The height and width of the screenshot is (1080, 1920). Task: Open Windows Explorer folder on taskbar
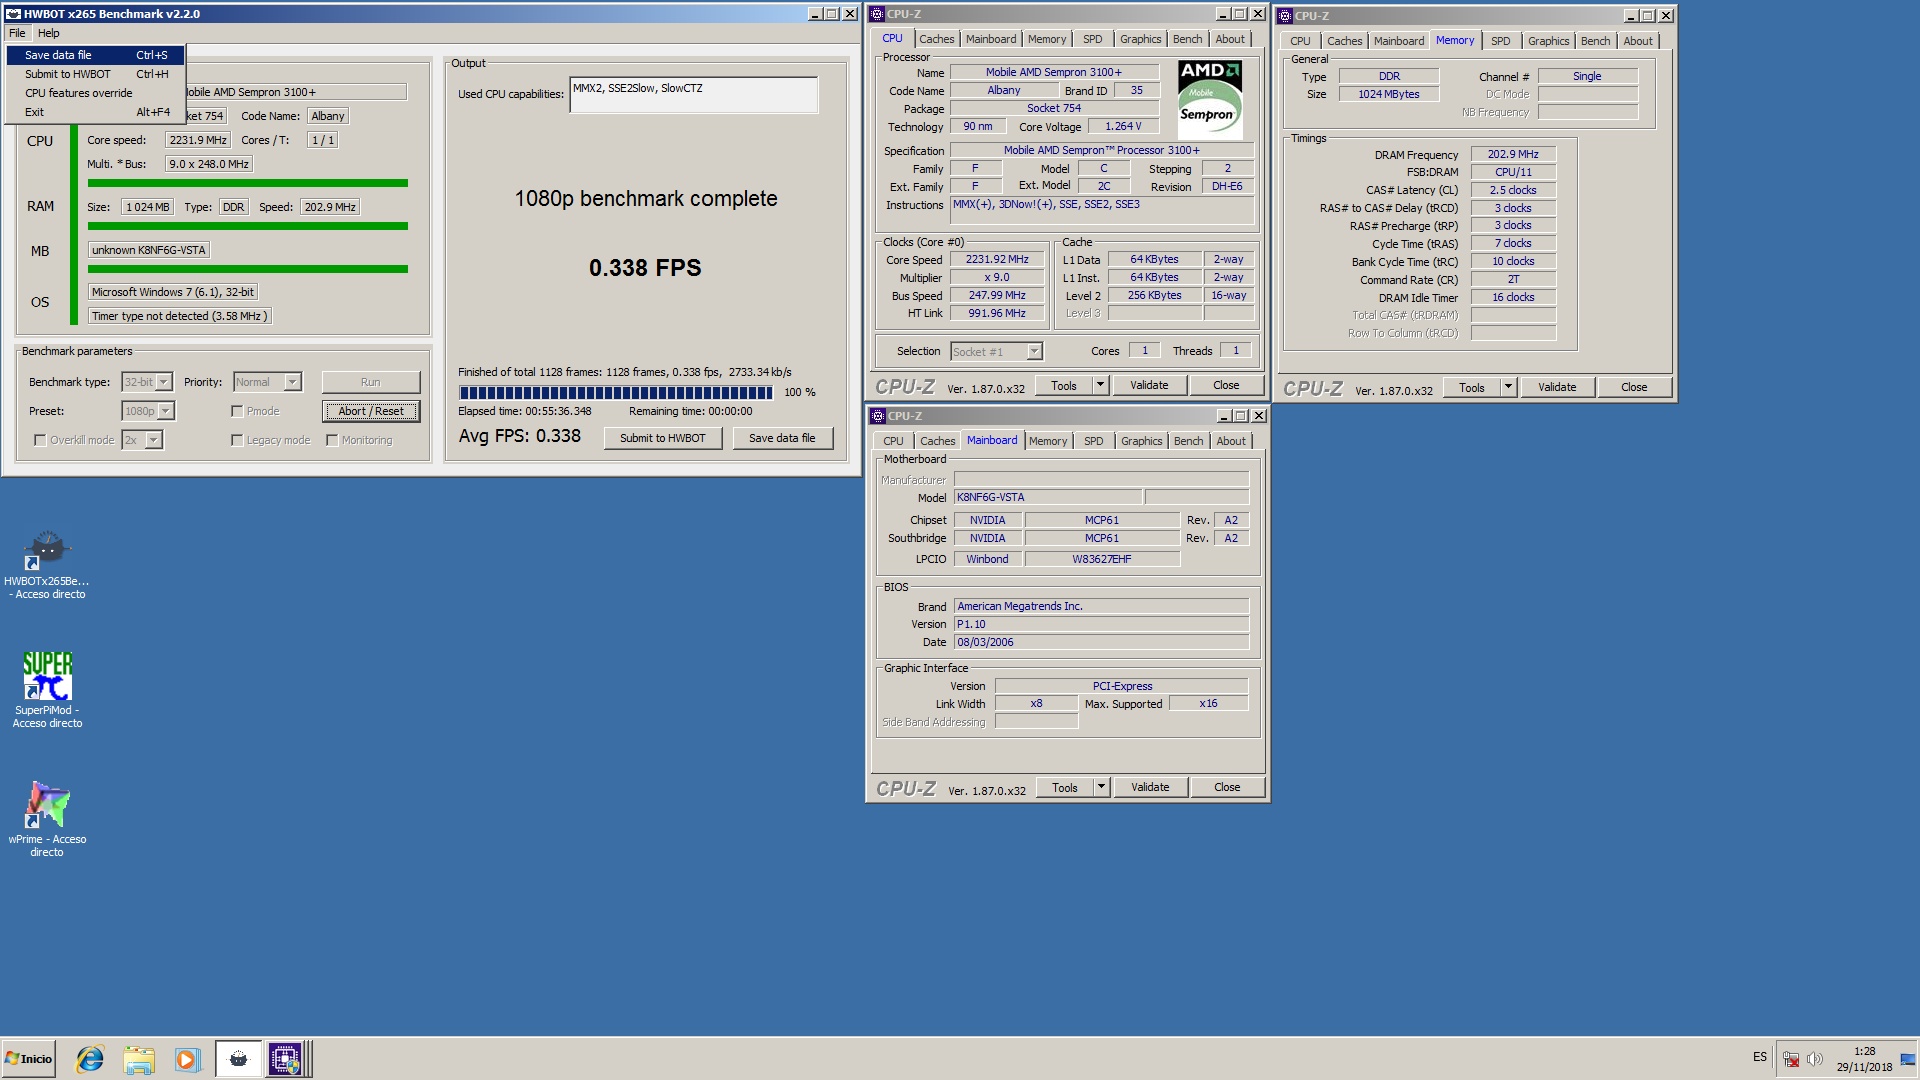click(x=139, y=1059)
